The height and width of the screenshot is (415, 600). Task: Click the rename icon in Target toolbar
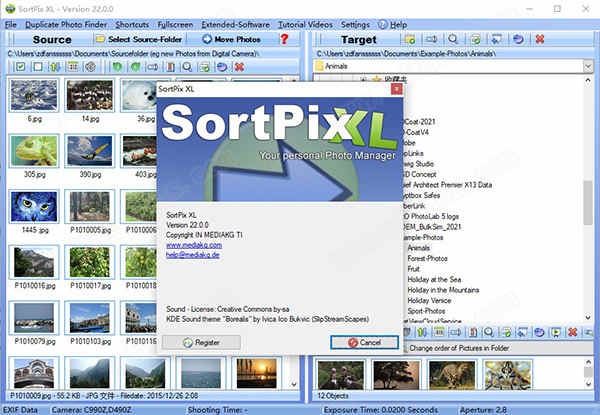(431, 39)
